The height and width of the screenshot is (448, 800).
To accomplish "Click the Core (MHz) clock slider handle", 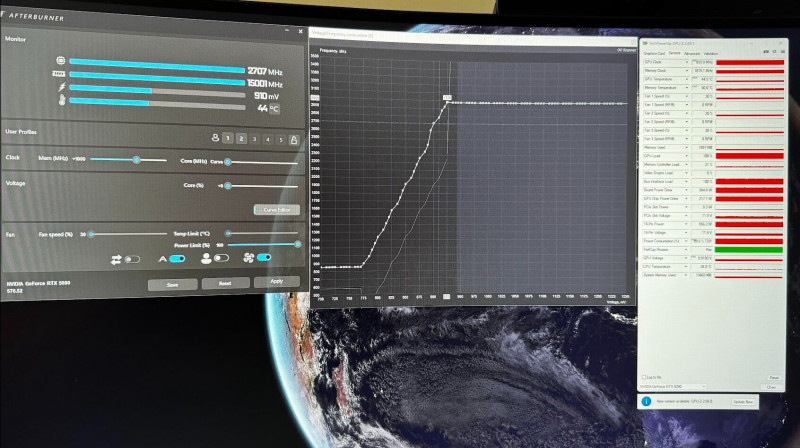I will [228, 162].
